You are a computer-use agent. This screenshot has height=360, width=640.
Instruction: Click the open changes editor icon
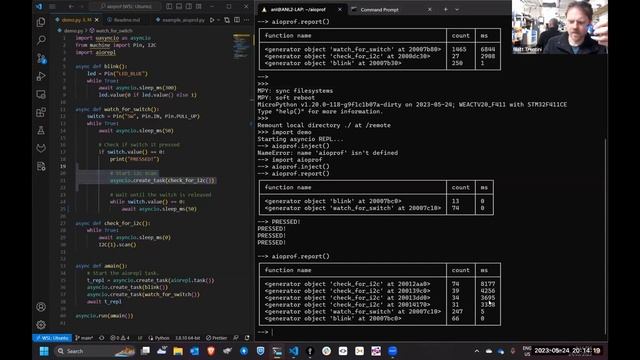[227, 20]
